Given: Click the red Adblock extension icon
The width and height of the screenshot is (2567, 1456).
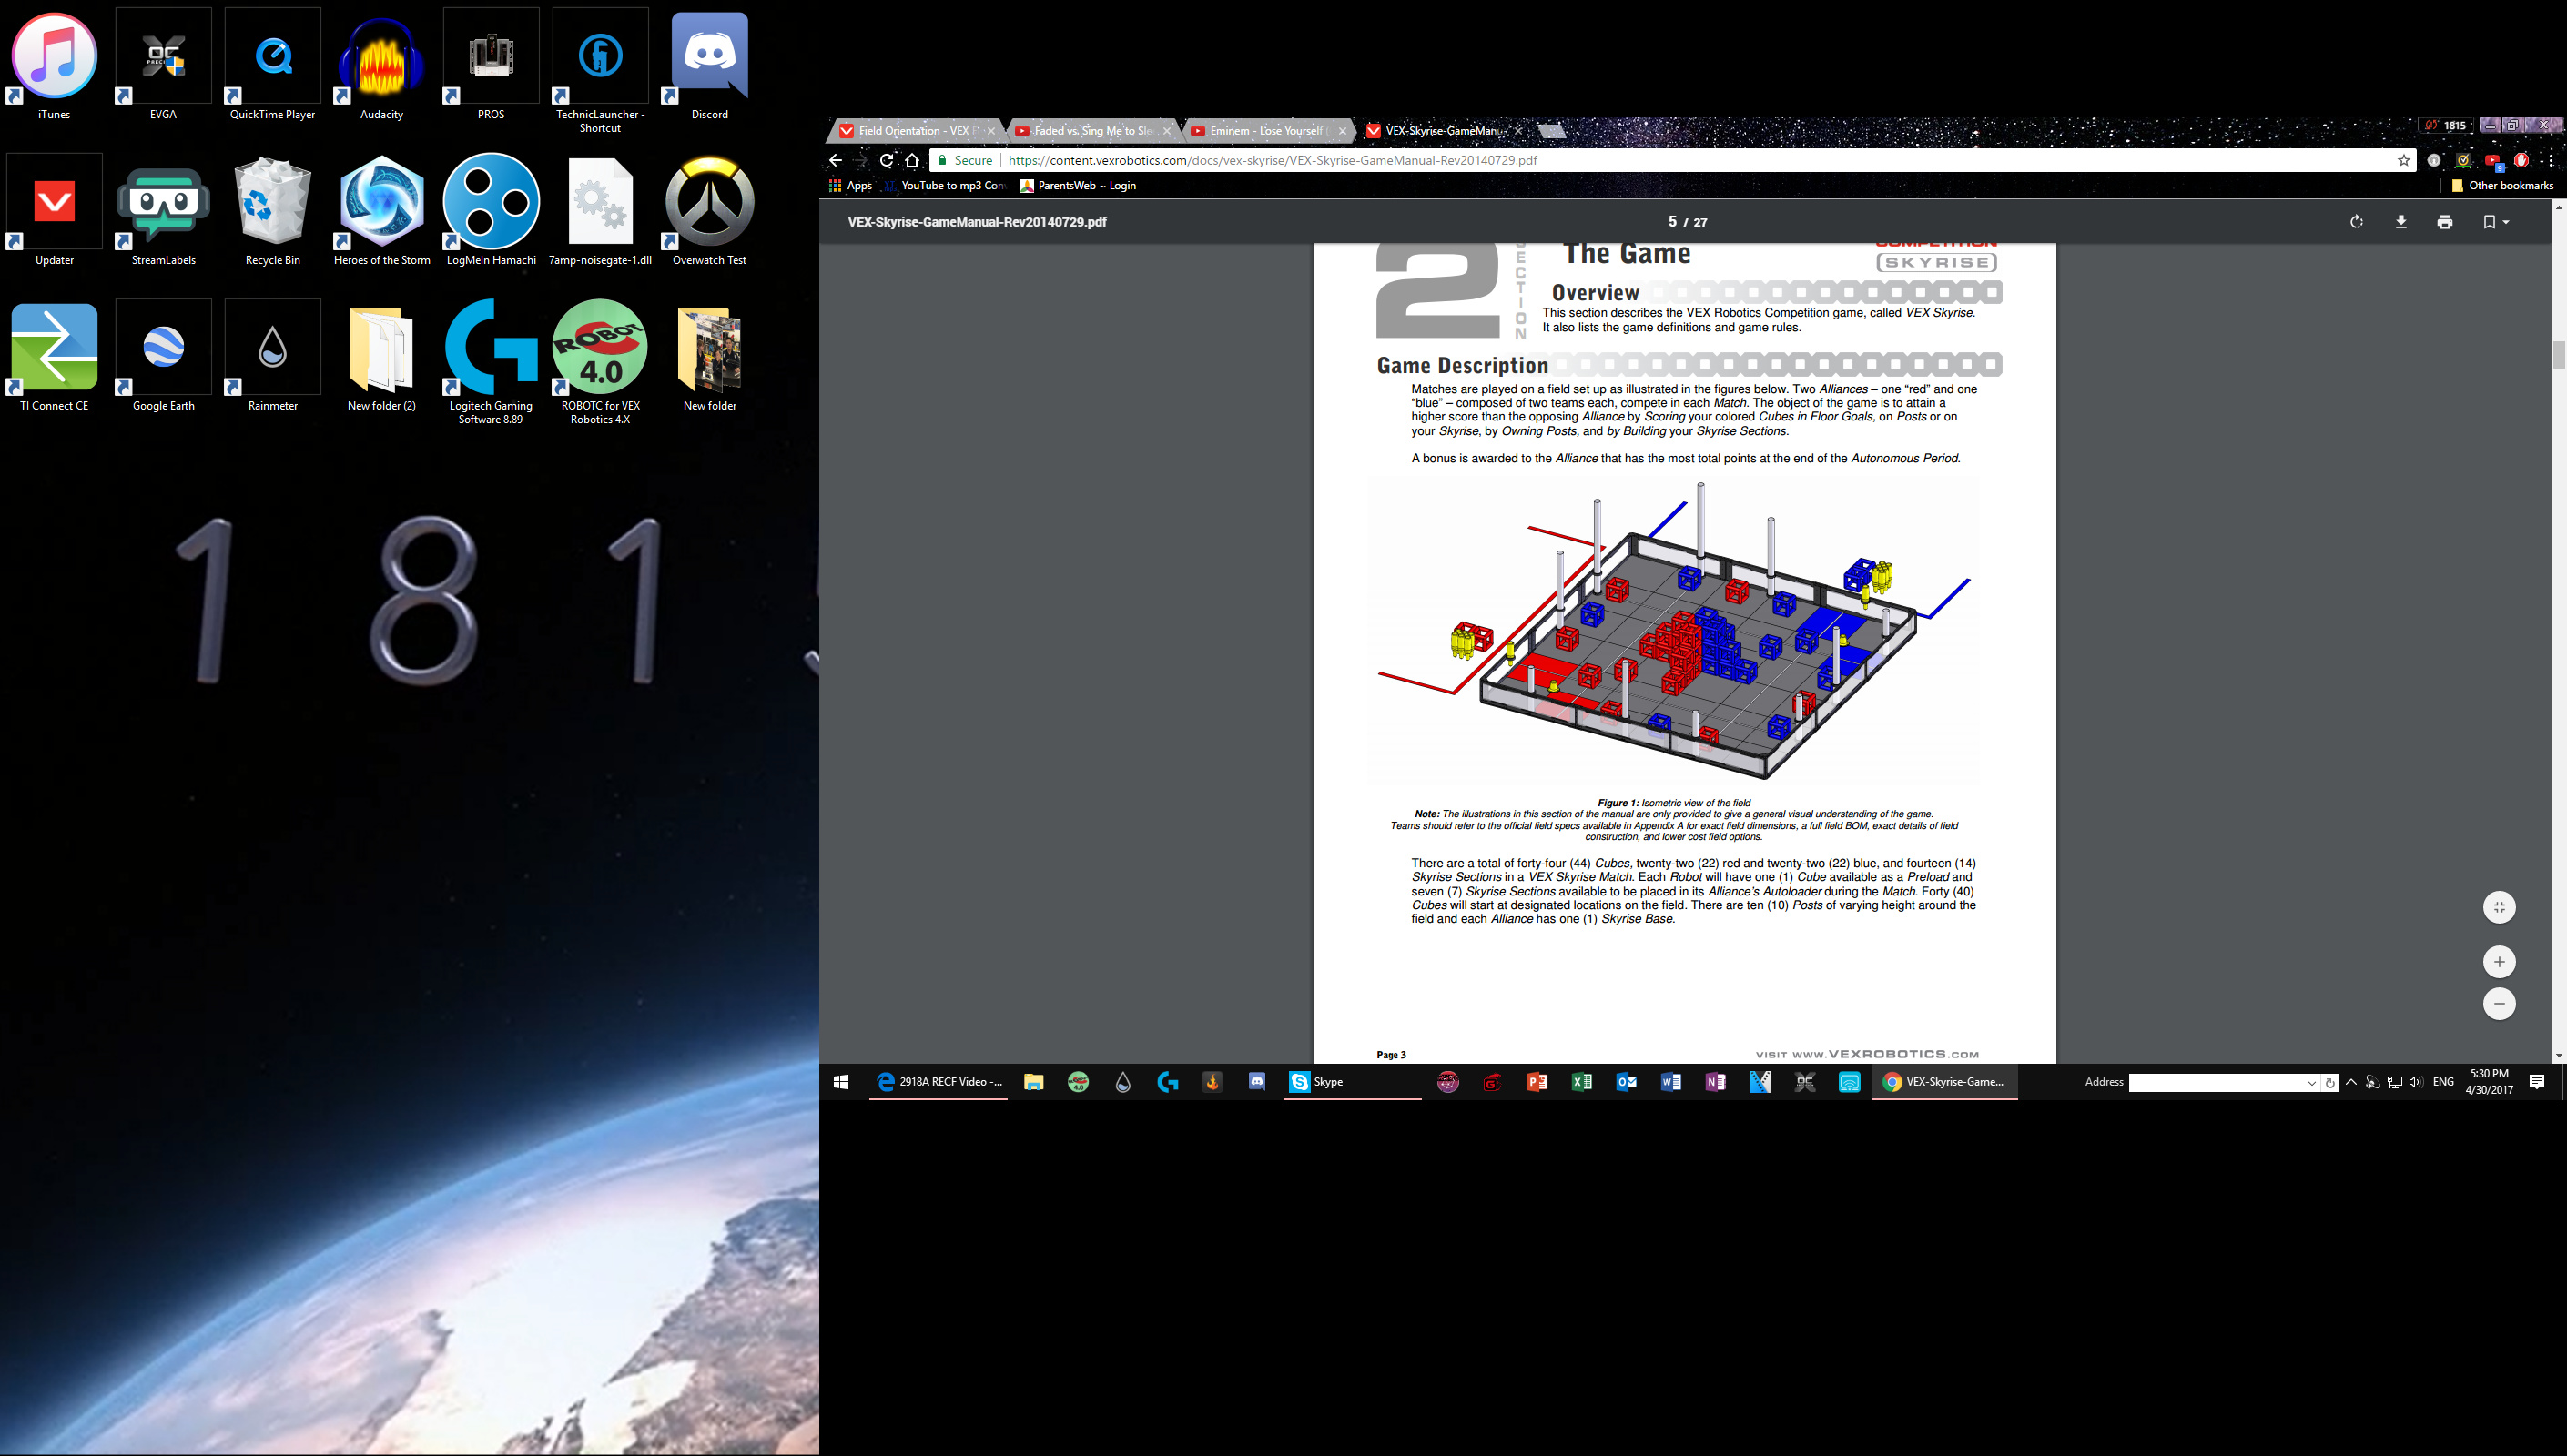Looking at the screenshot, I should coord(2521,160).
